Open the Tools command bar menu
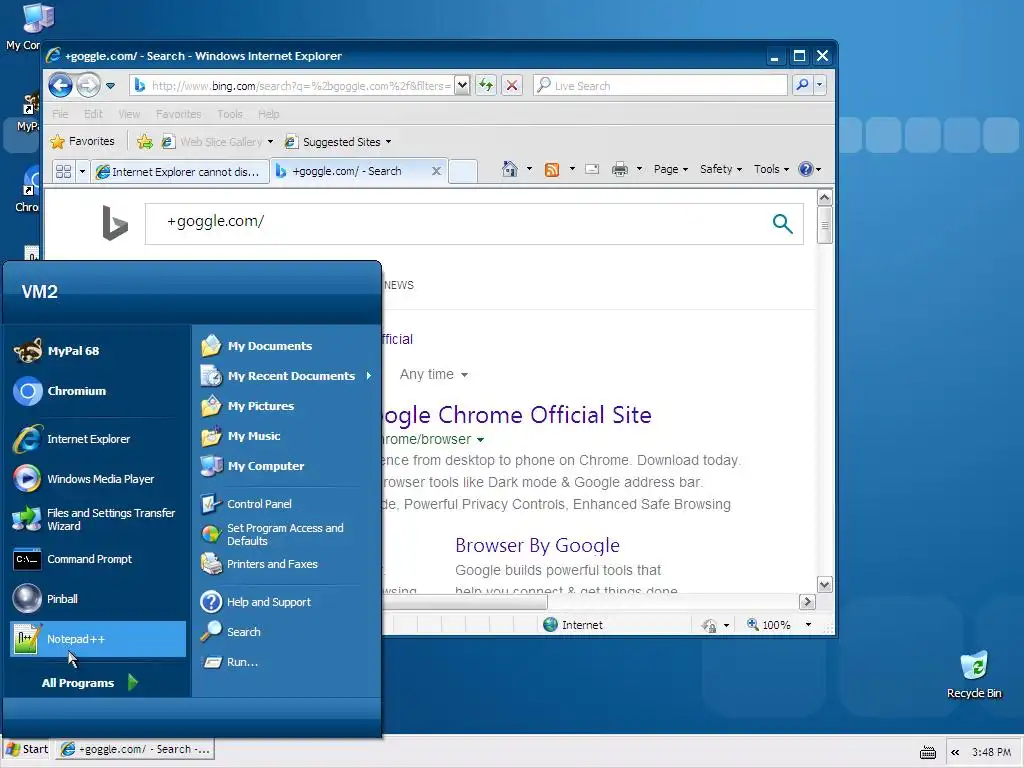This screenshot has height=768, width=1024. coord(771,169)
